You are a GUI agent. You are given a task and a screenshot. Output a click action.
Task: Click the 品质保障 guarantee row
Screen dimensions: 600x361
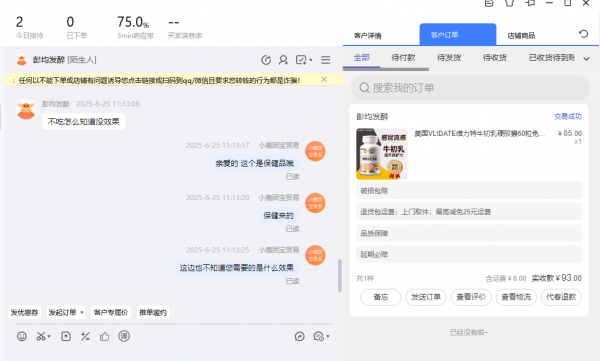click(469, 233)
